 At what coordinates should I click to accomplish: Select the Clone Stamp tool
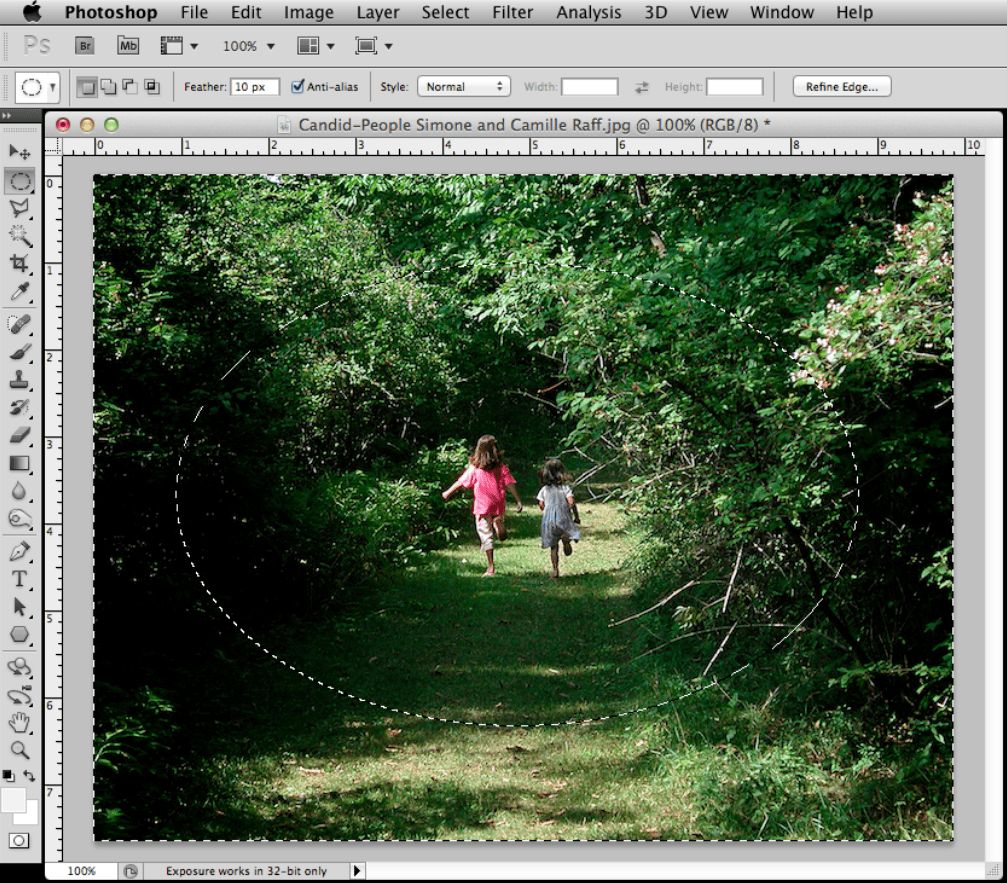(x=20, y=379)
